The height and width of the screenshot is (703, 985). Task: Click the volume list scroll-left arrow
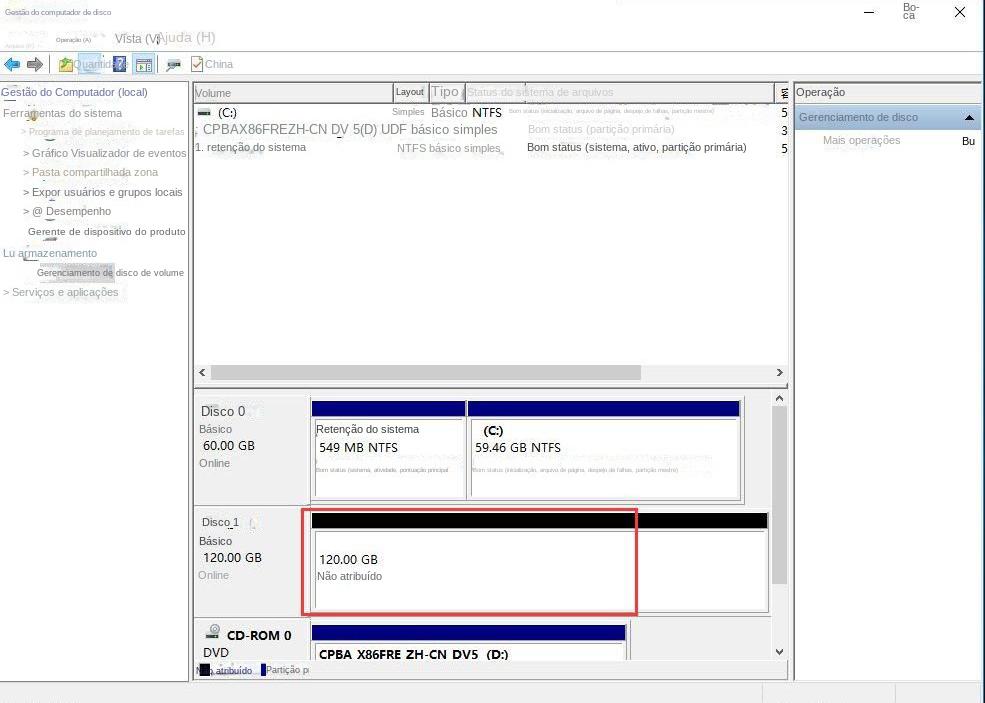tap(202, 373)
